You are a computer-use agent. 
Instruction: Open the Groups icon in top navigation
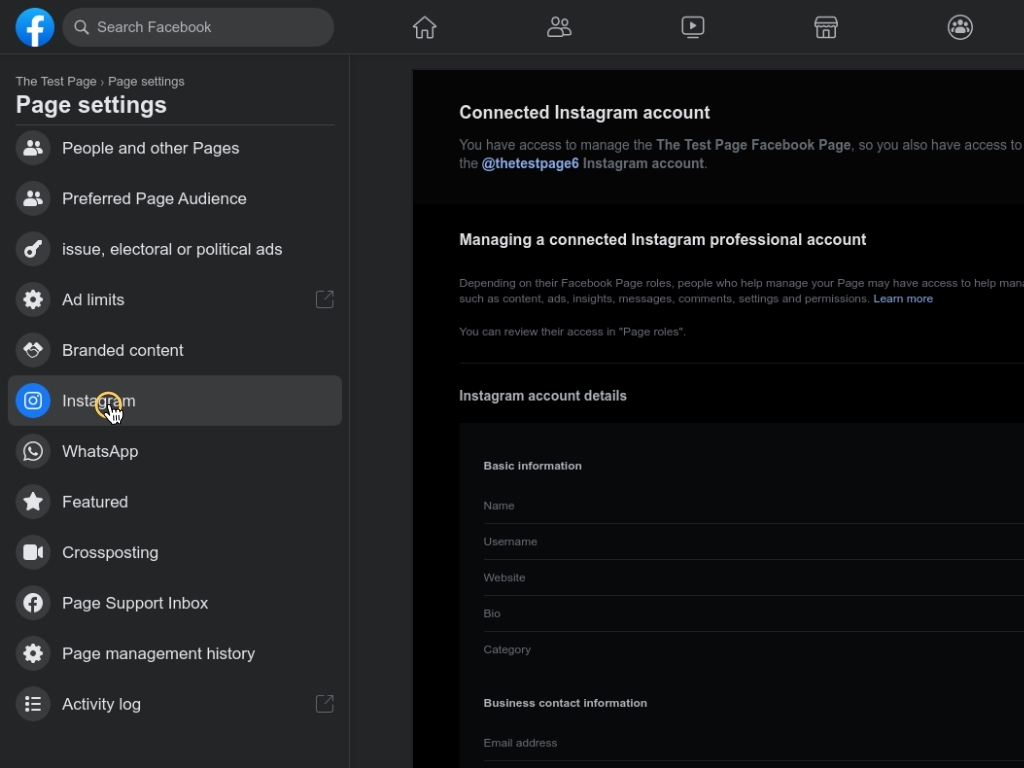tap(960, 27)
